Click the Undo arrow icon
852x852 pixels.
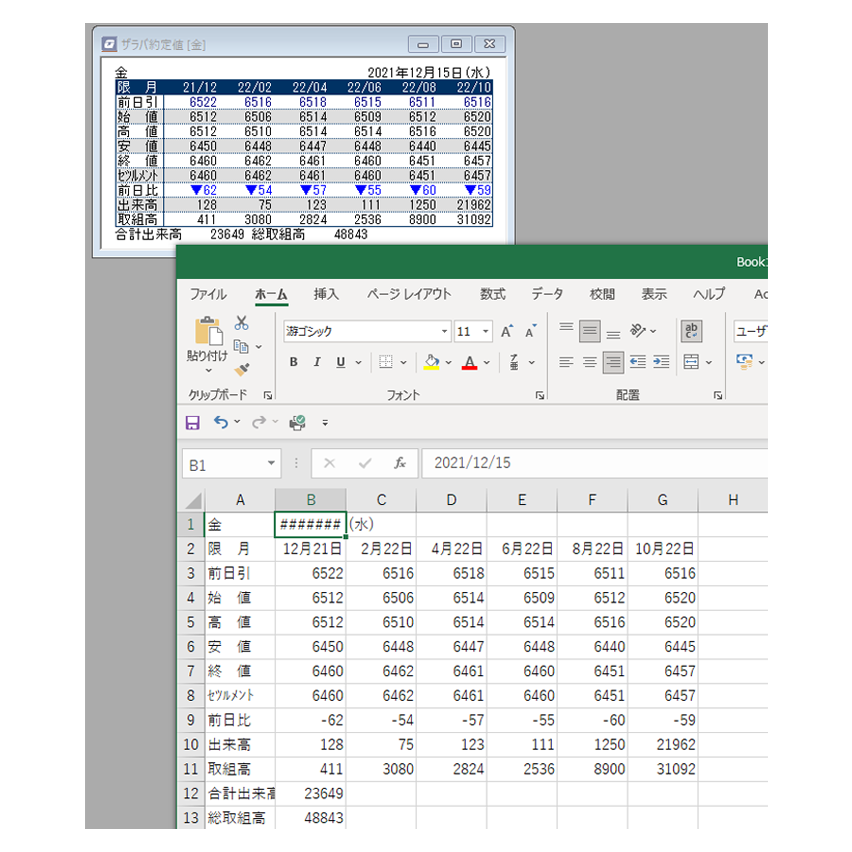pyautogui.click(x=221, y=423)
